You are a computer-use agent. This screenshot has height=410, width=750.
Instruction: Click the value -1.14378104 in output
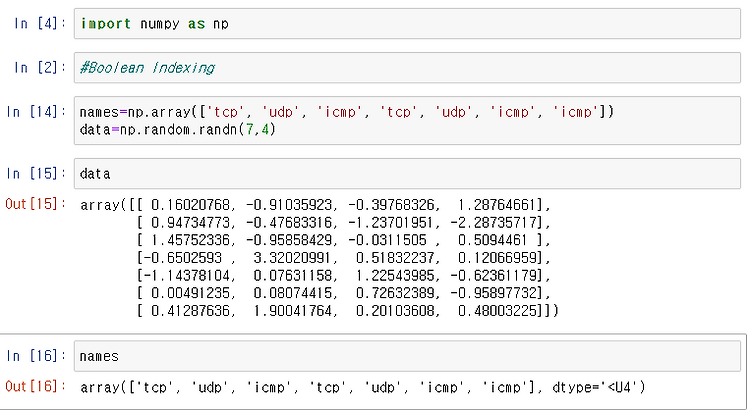click(x=187, y=276)
